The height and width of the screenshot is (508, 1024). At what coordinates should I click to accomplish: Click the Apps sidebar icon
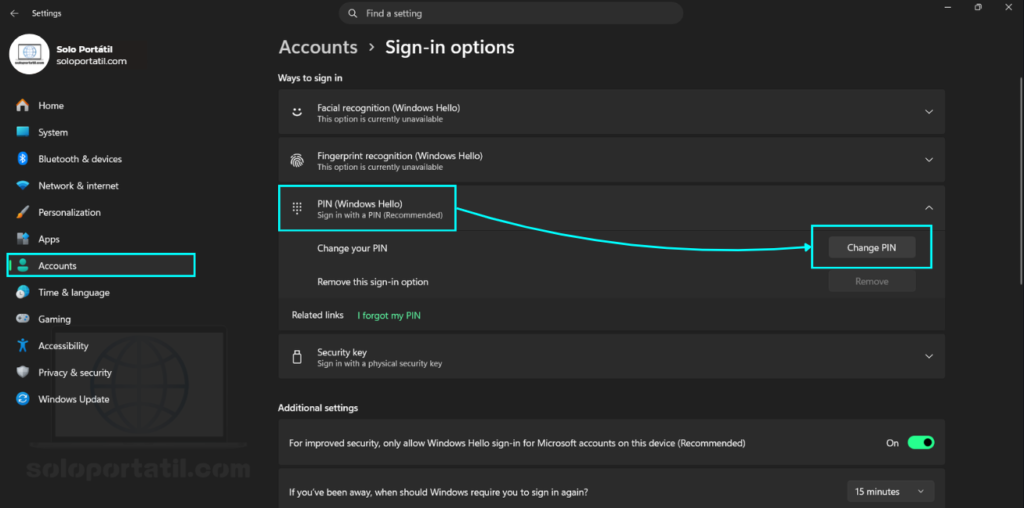tap(23, 239)
